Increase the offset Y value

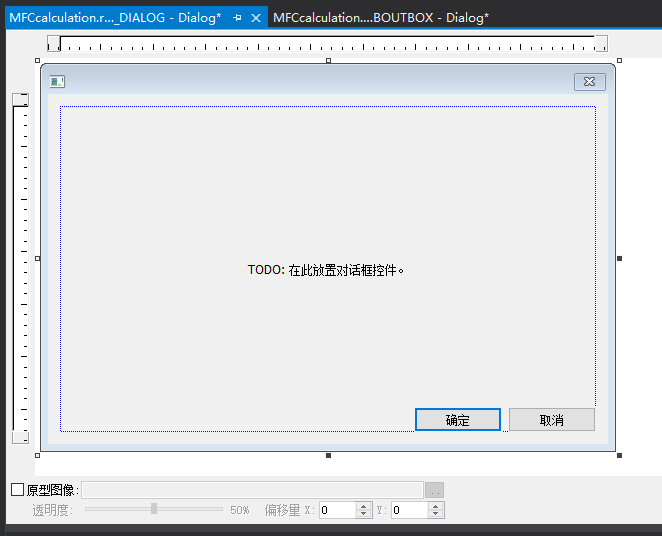tap(435, 506)
